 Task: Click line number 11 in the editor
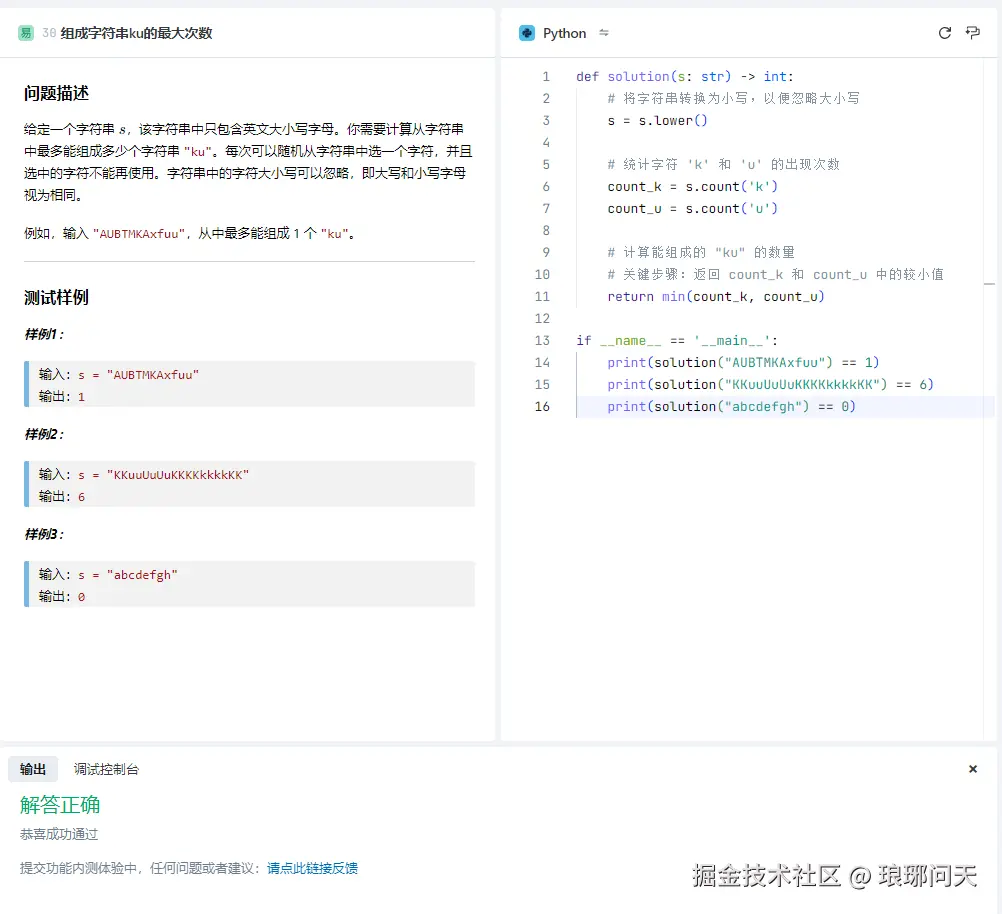(x=541, y=296)
